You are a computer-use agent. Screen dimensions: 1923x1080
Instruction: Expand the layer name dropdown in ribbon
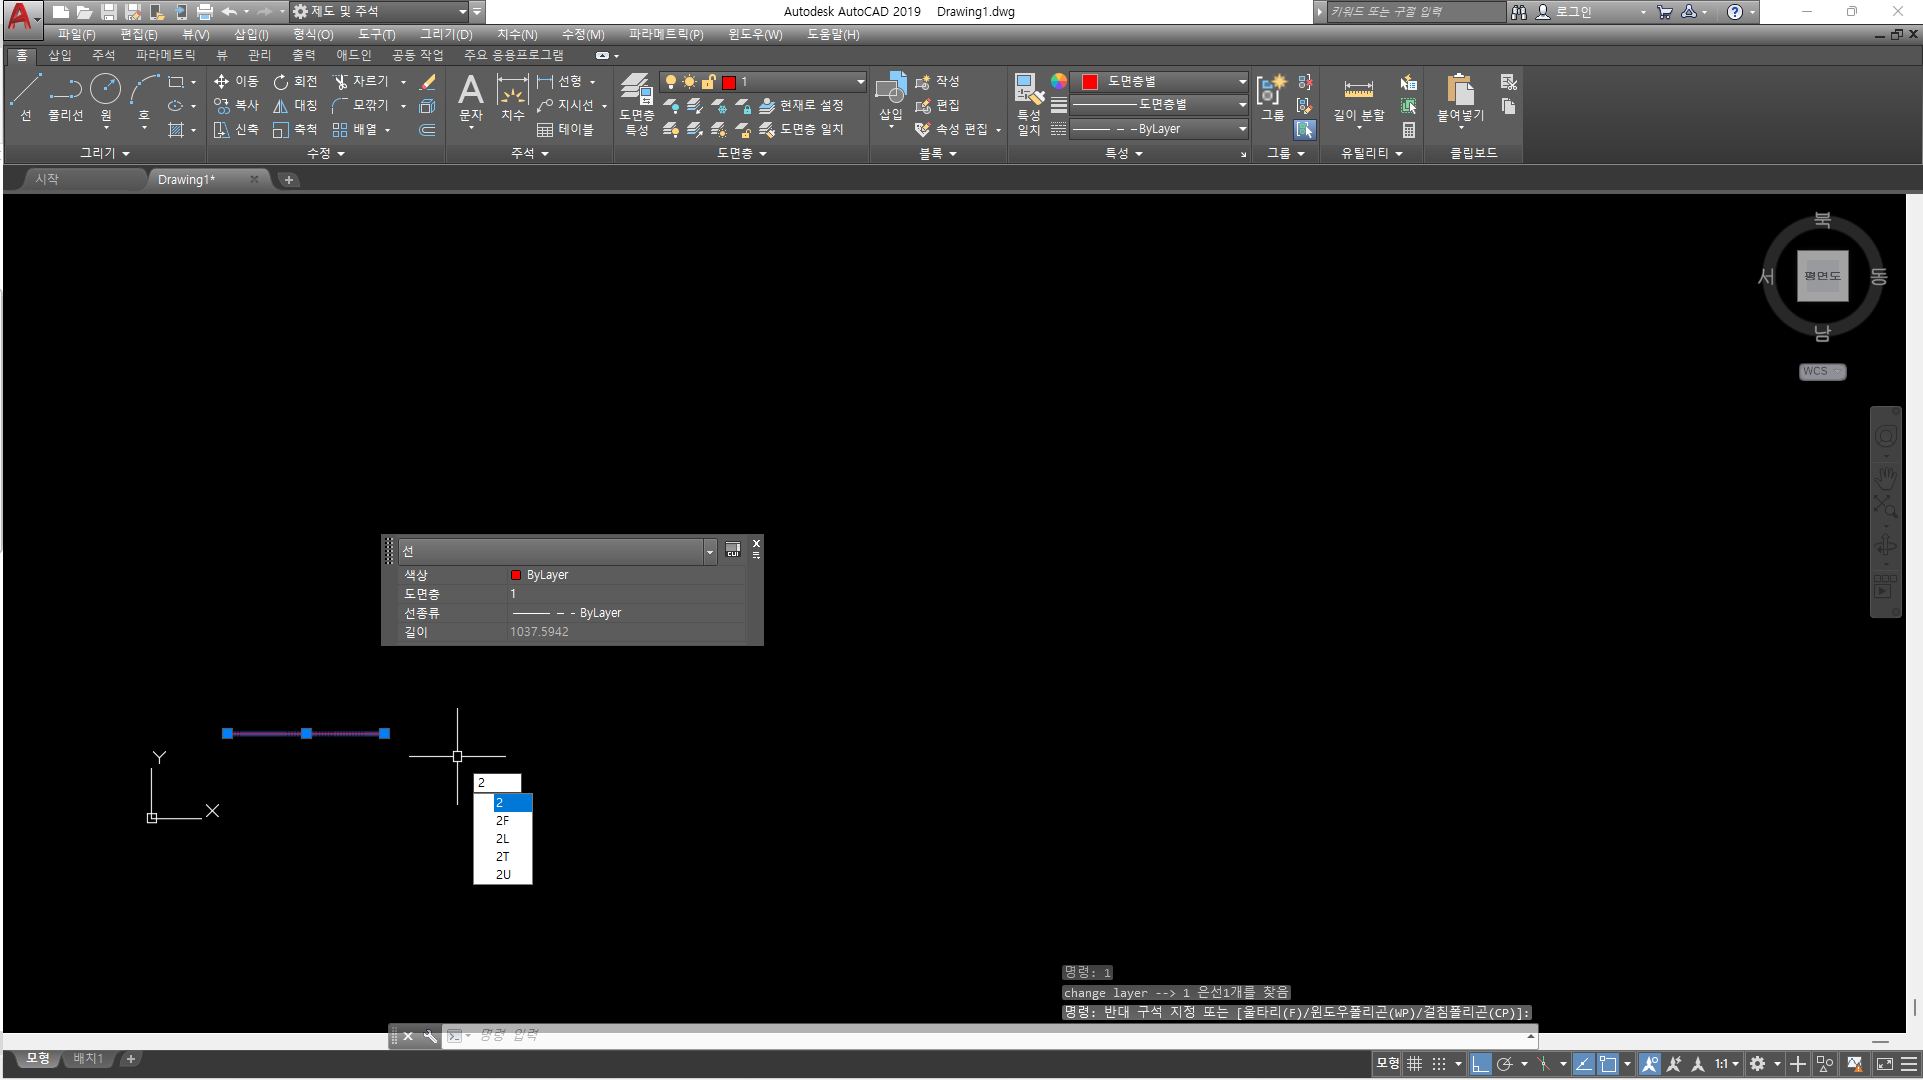[860, 82]
